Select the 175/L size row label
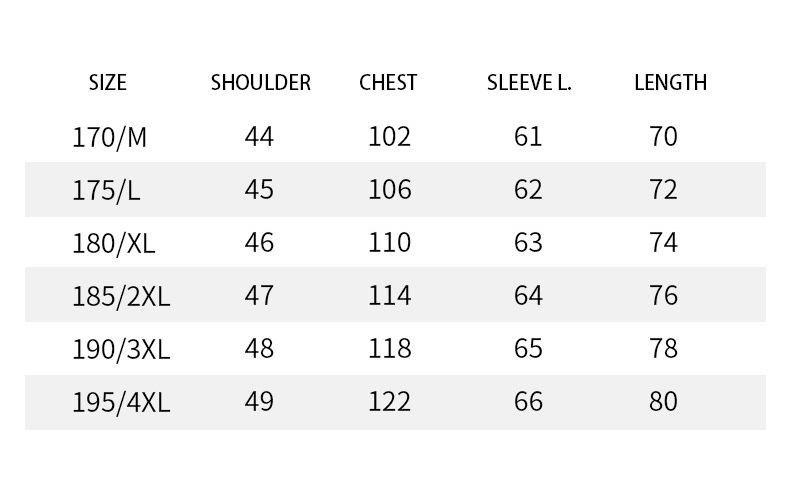This screenshot has width=790, height=500. click(106, 191)
